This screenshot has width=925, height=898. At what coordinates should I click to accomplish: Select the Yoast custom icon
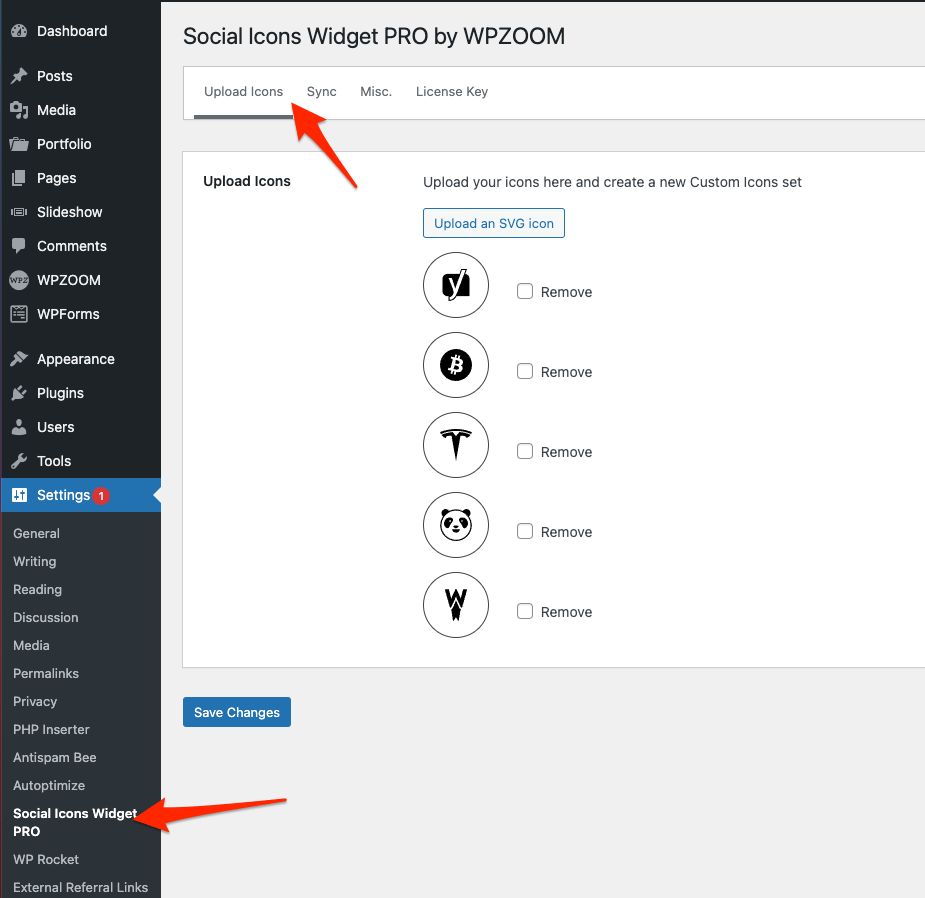coord(456,285)
